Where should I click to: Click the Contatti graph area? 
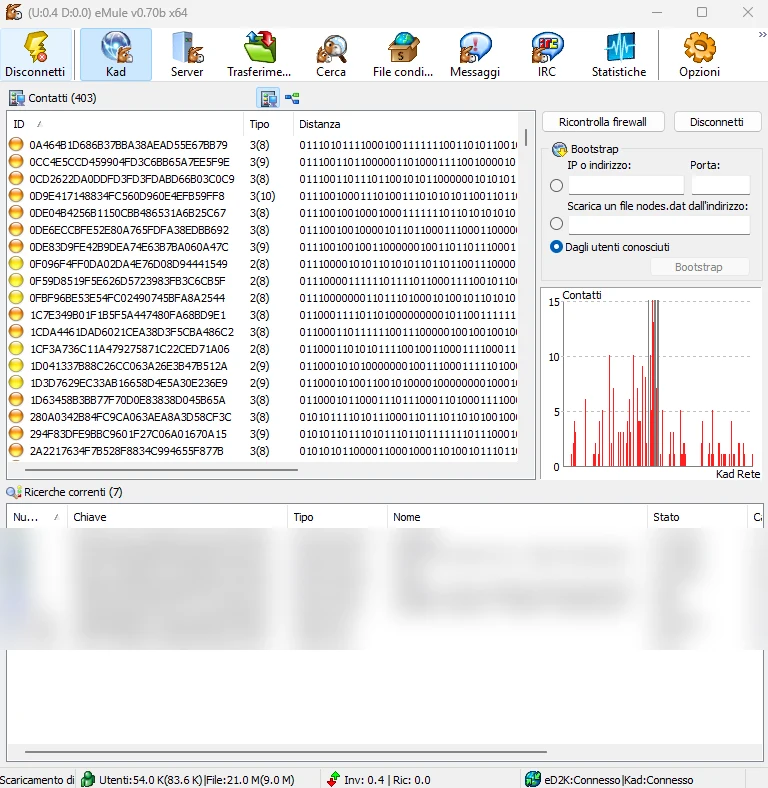pyautogui.click(x=651, y=383)
